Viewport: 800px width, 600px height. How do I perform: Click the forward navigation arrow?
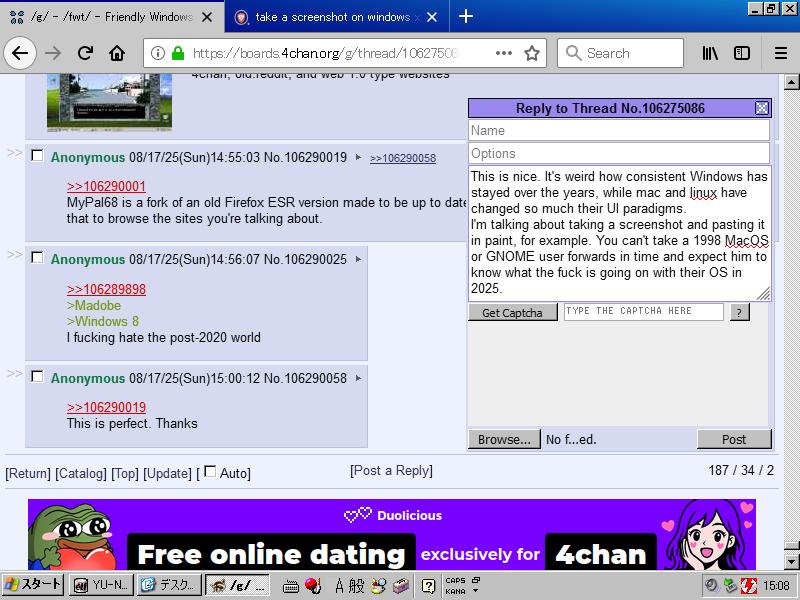coord(53,53)
